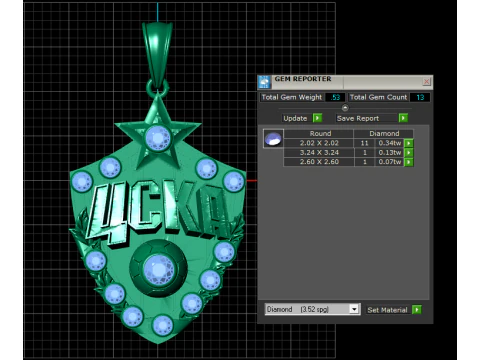Select the round gem thumbnail icon

click(273, 139)
